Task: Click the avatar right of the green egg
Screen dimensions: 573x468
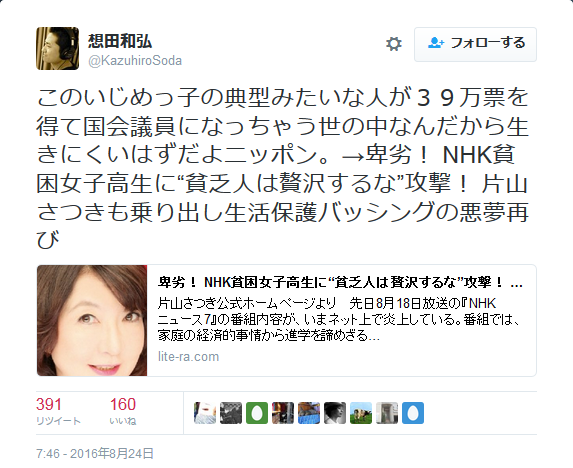Action: pyautogui.click(x=283, y=413)
